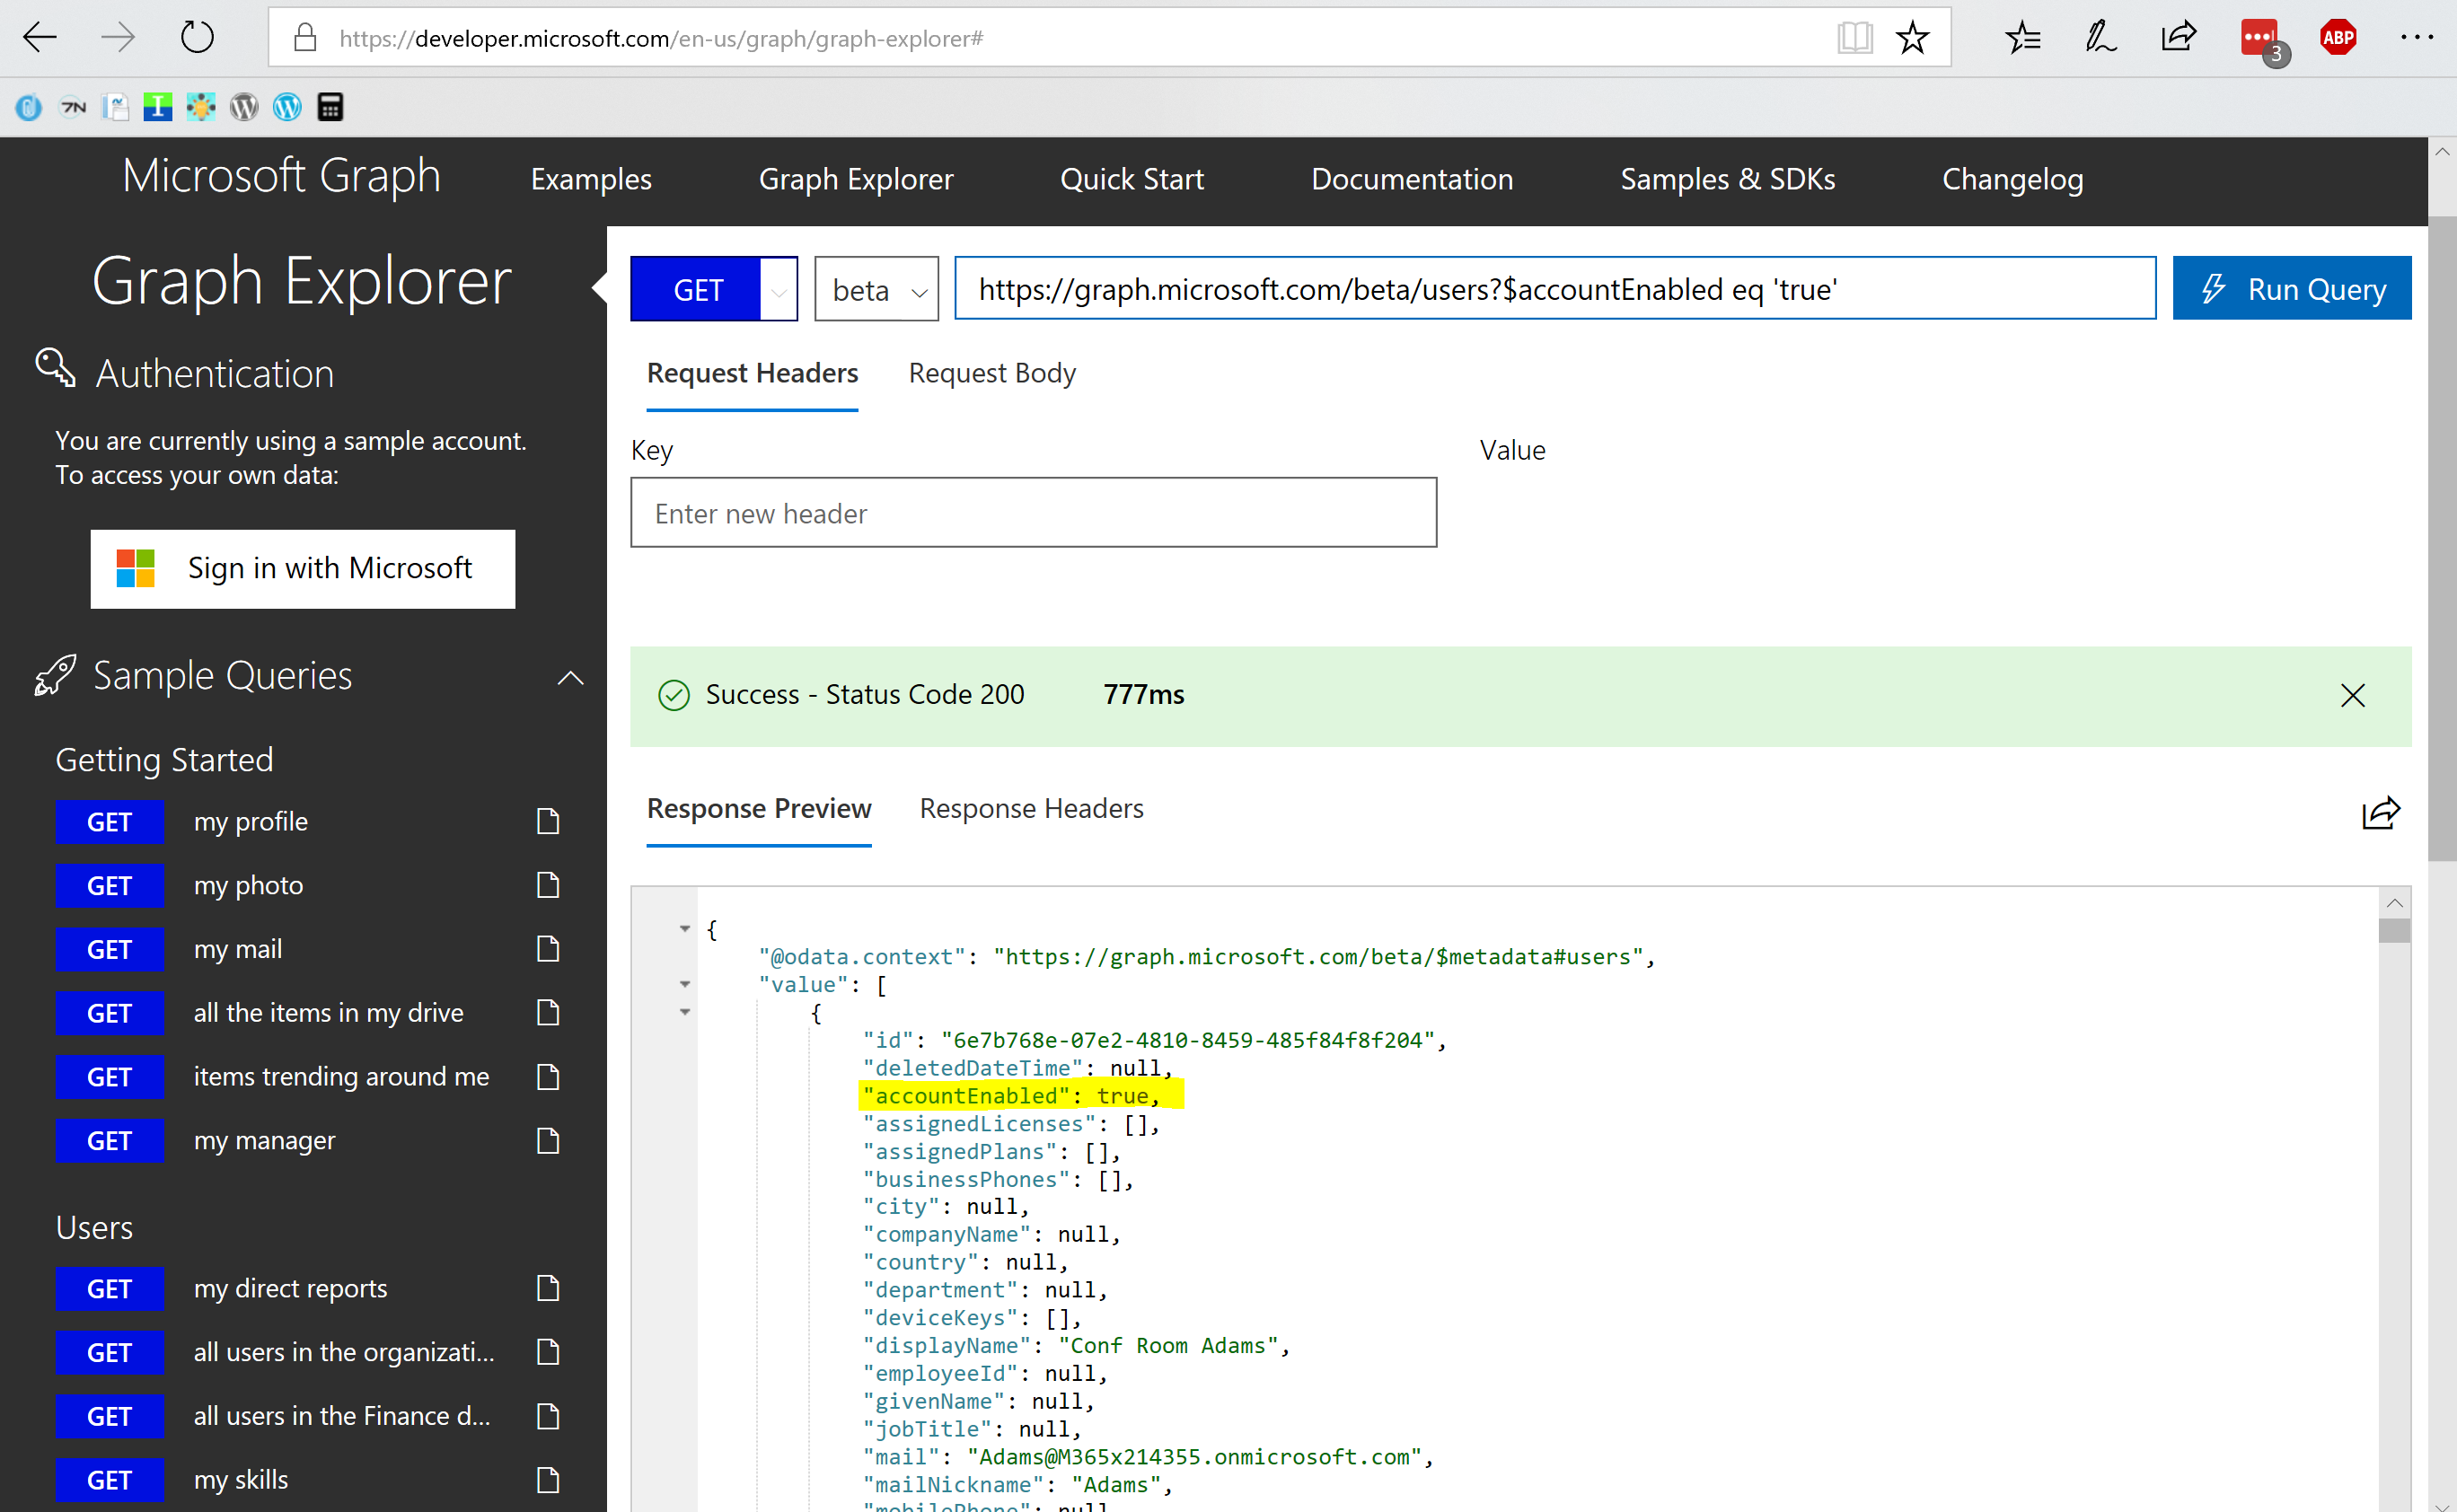Open reading view book icon
Screen dimensions: 2457x1512
point(1854,38)
